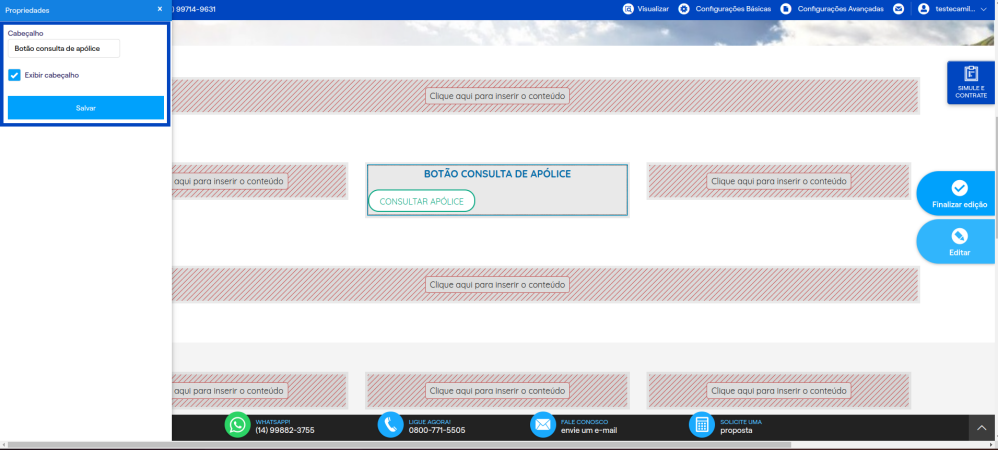1000x450 pixels.
Task: Click the Consultar Apólice button
Action: (x=422, y=201)
